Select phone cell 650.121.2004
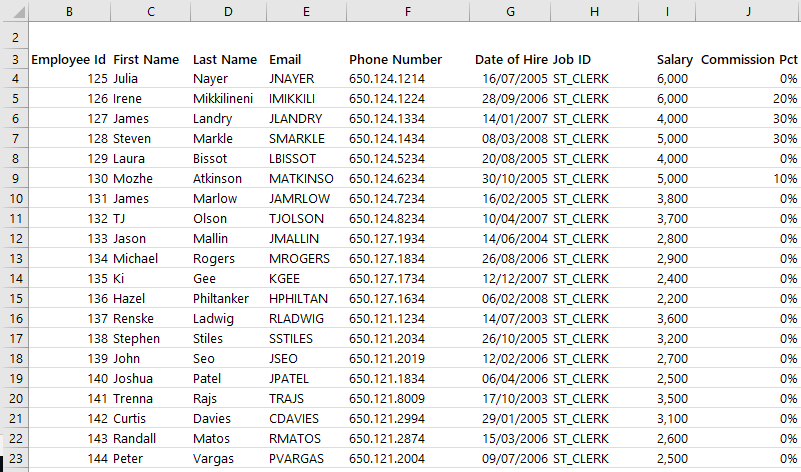This screenshot has height=472, width=801. tap(408, 458)
